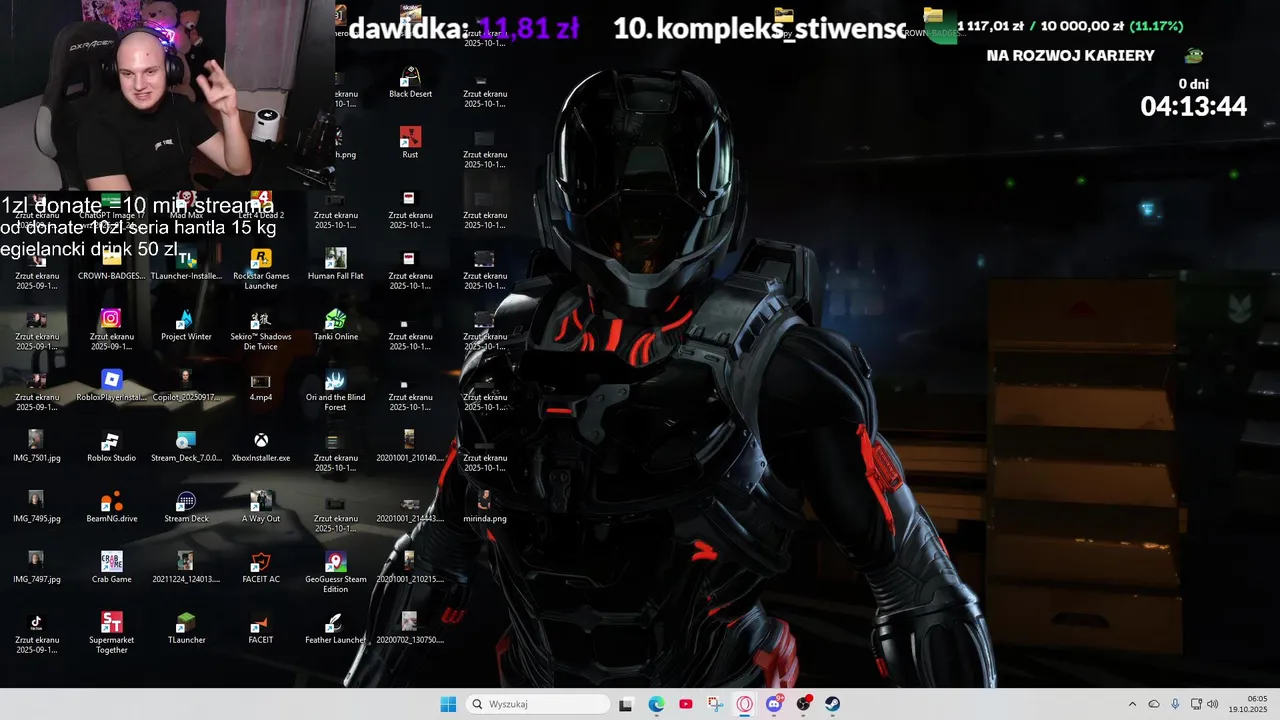Open the Black Desert desktop shortcut
The width and height of the screenshot is (1280, 720).
(x=410, y=83)
